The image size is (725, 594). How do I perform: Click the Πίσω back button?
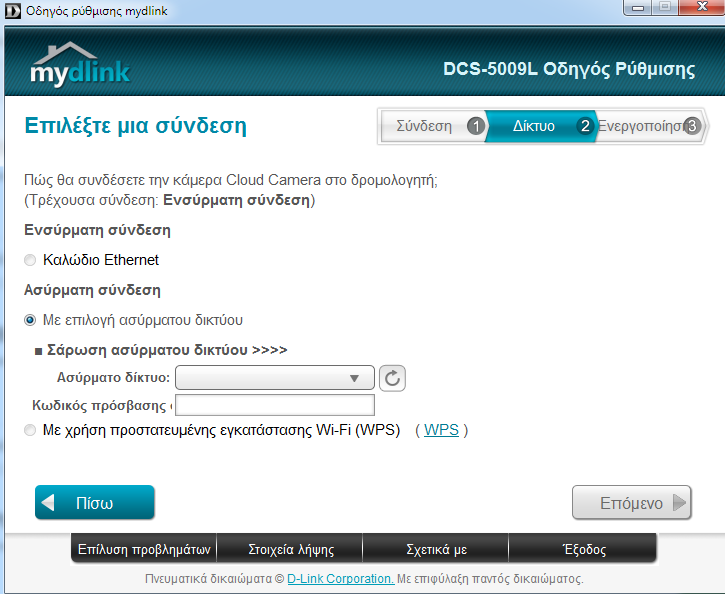pos(95,502)
